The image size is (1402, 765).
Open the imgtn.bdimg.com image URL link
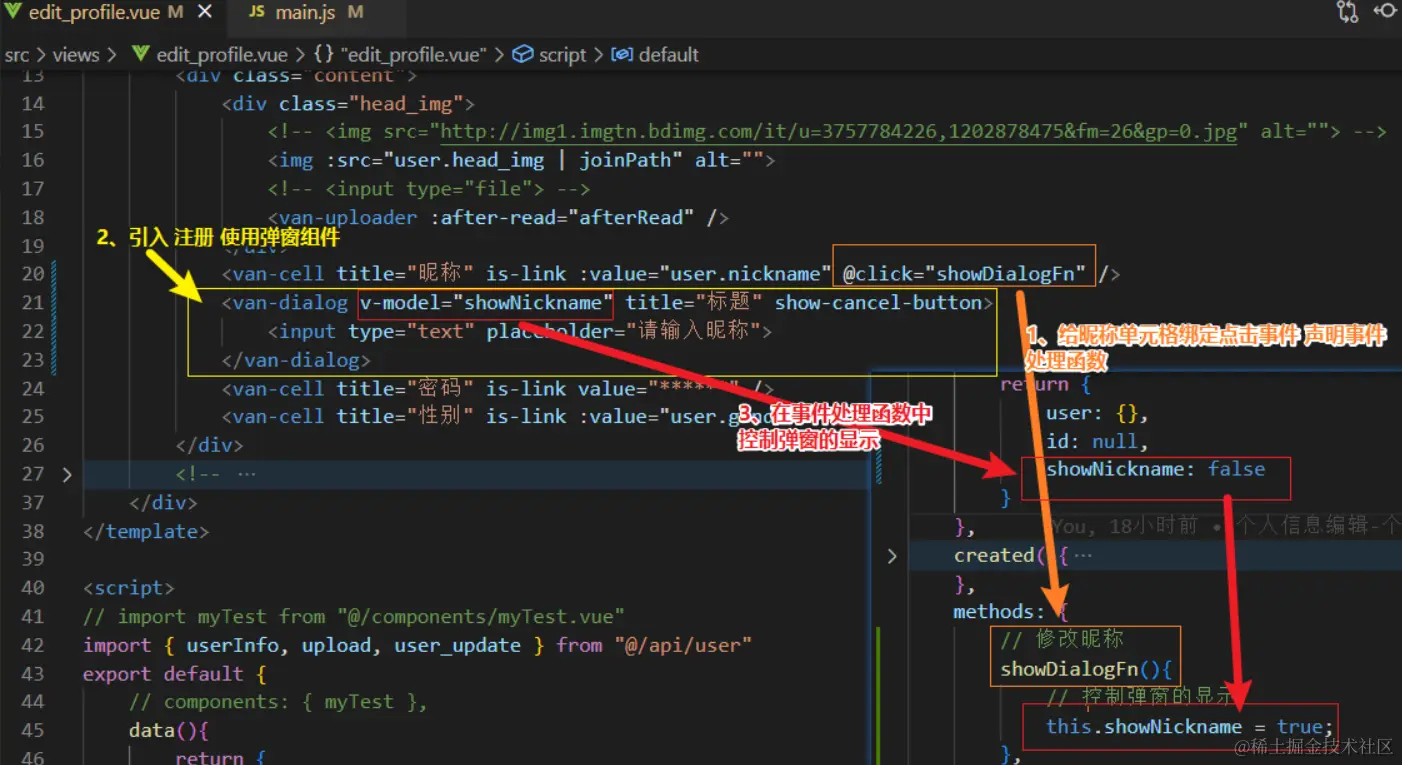pos(839,131)
